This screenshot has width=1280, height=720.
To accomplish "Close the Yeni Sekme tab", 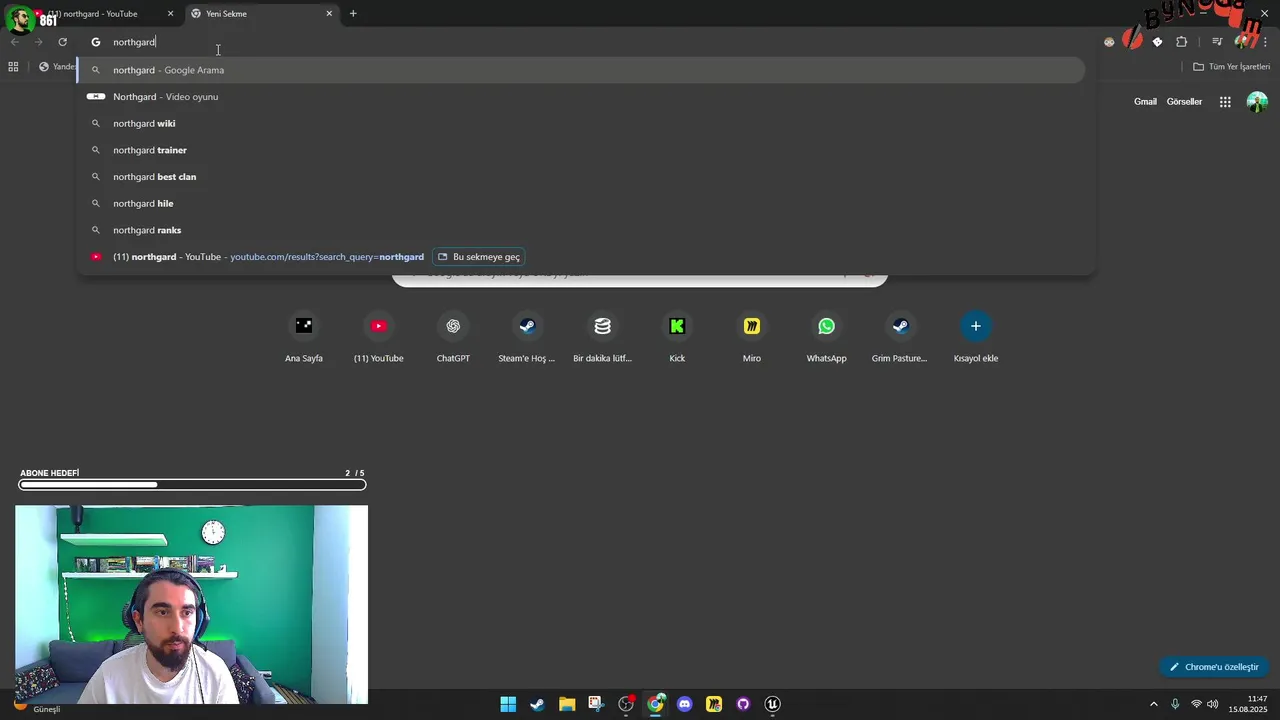I will (x=329, y=14).
